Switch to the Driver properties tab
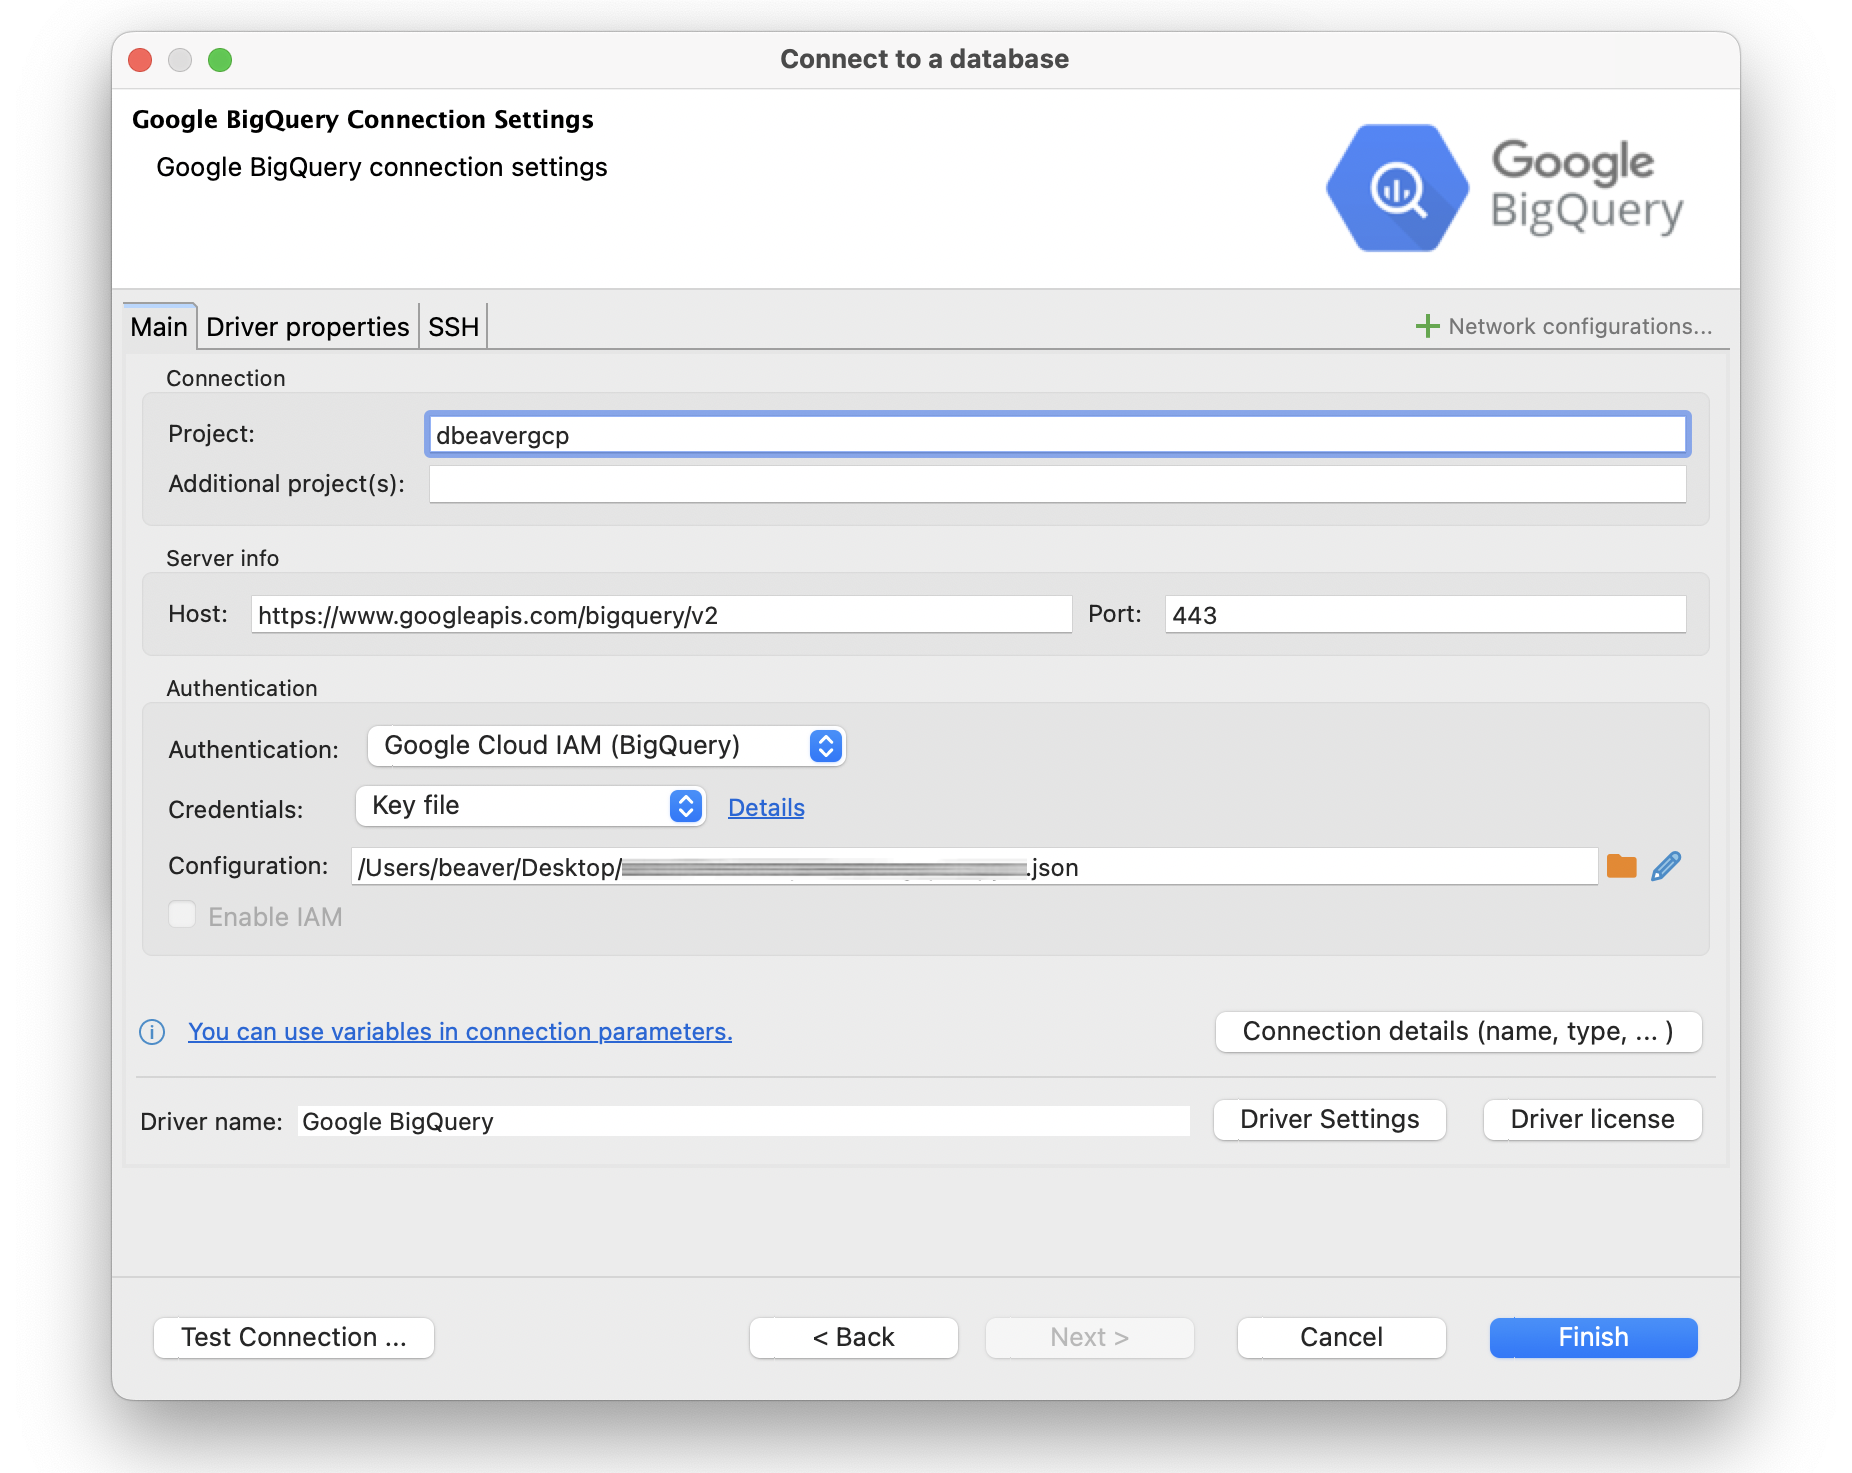This screenshot has height=1473, width=1852. click(x=307, y=326)
